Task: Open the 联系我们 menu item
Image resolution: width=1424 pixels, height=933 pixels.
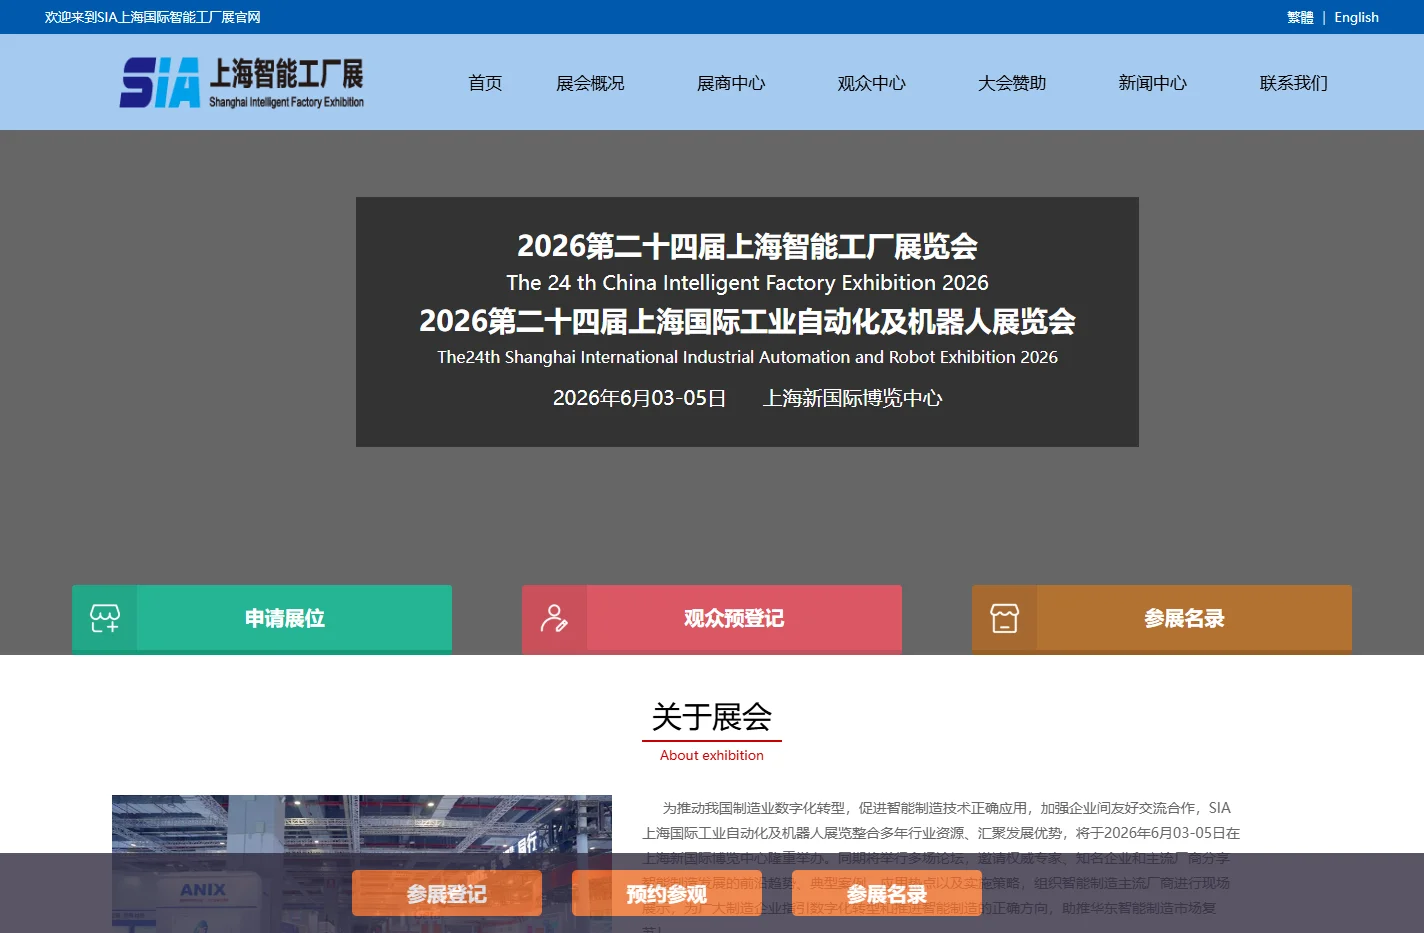Action: click(1294, 83)
